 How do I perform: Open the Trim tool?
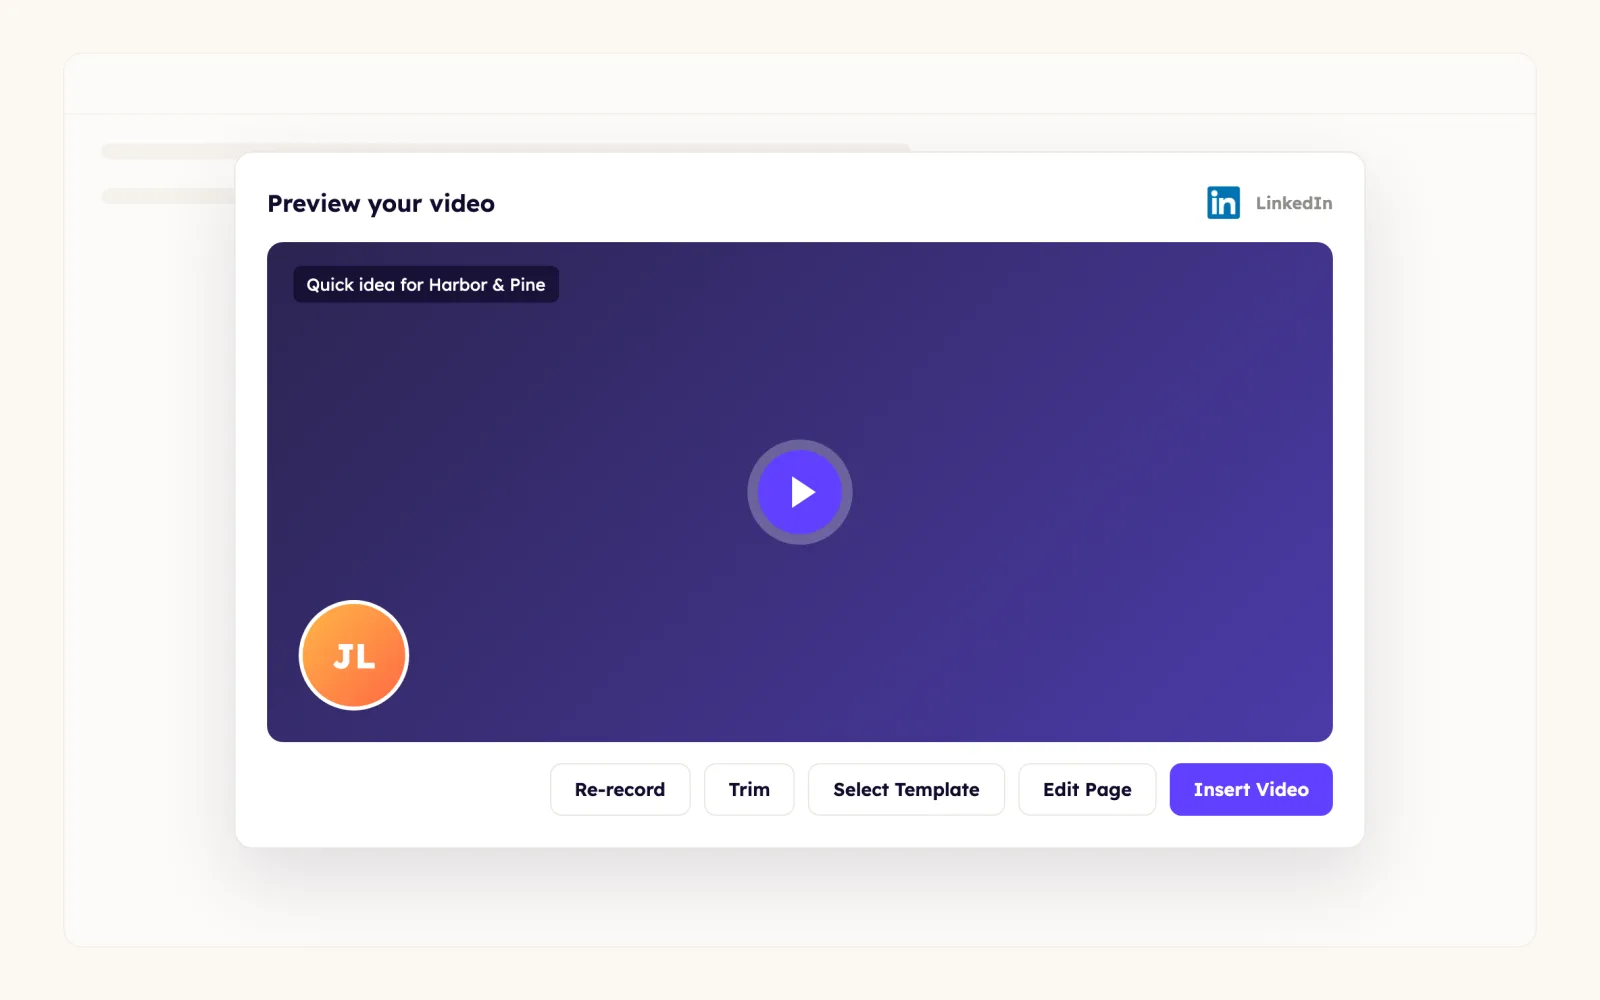(x=749, y=789)
